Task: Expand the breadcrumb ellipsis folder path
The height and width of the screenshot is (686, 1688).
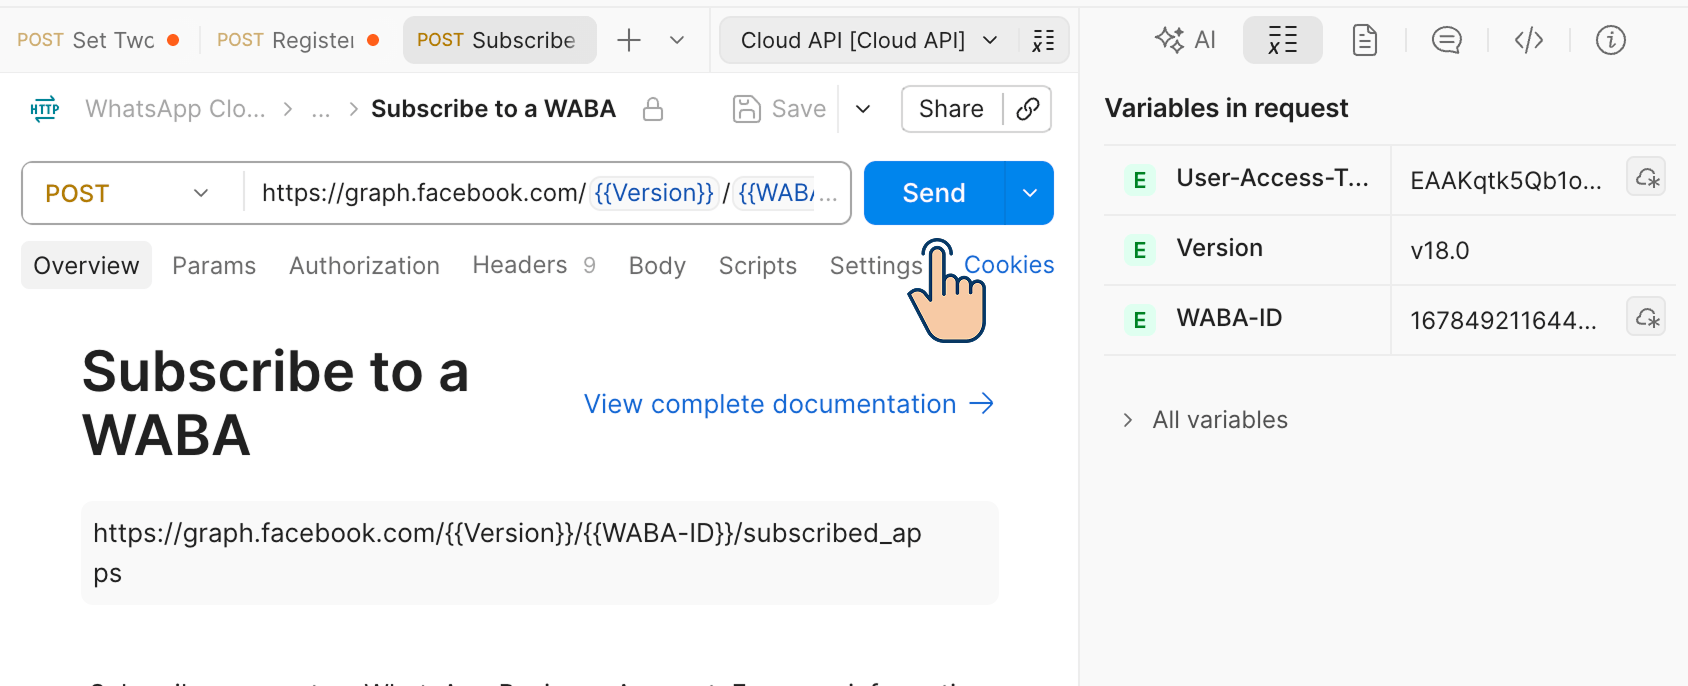Action: point(320,110)
